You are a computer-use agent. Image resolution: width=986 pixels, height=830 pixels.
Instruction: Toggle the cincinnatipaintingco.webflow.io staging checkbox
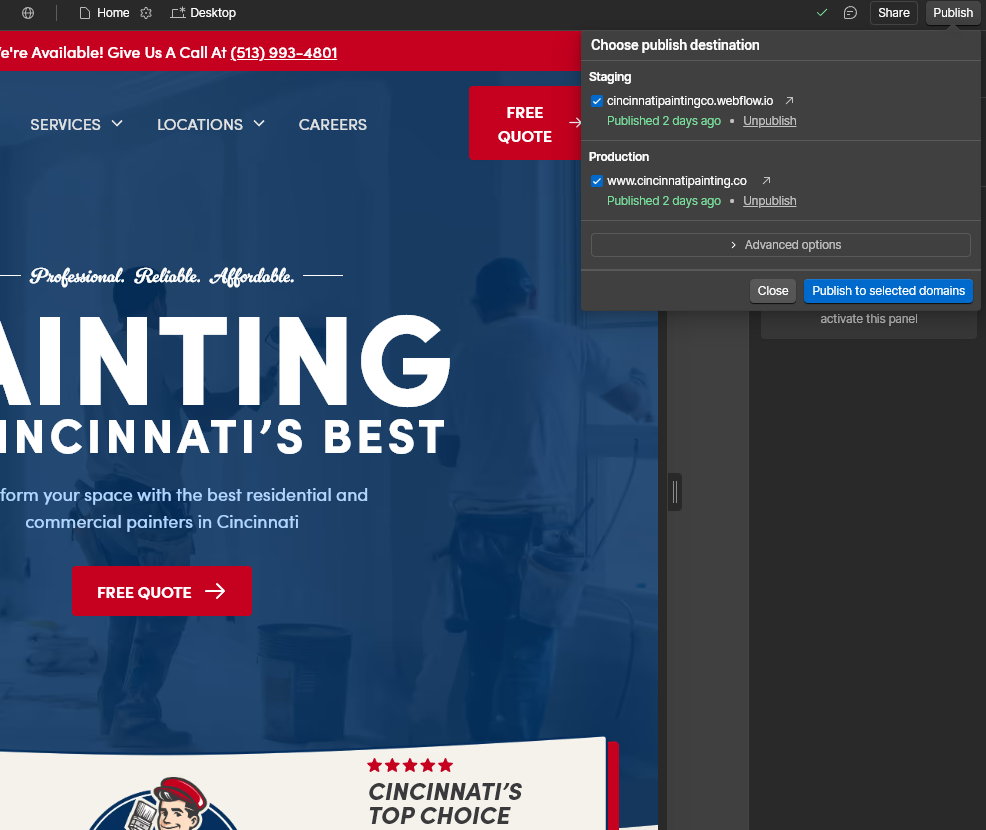click(597, 101)
